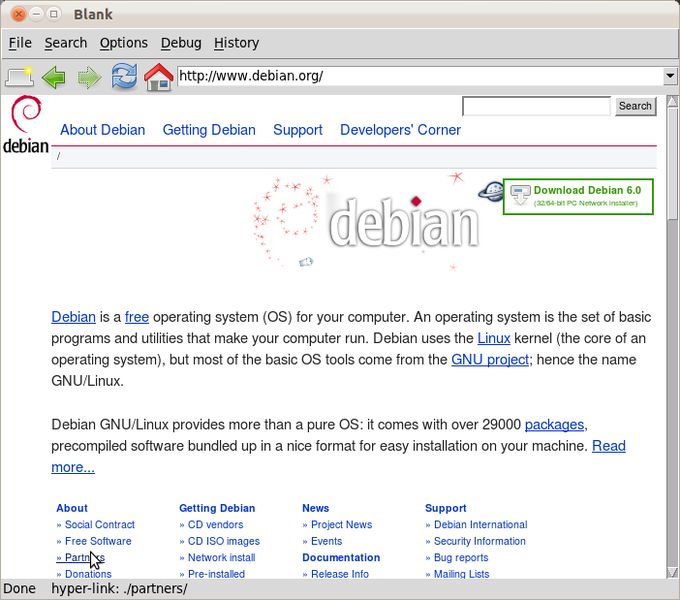This screenshot has height=600, width=680.
Task: Open the Getting Debian navigation link
Action: click(209, 130)
